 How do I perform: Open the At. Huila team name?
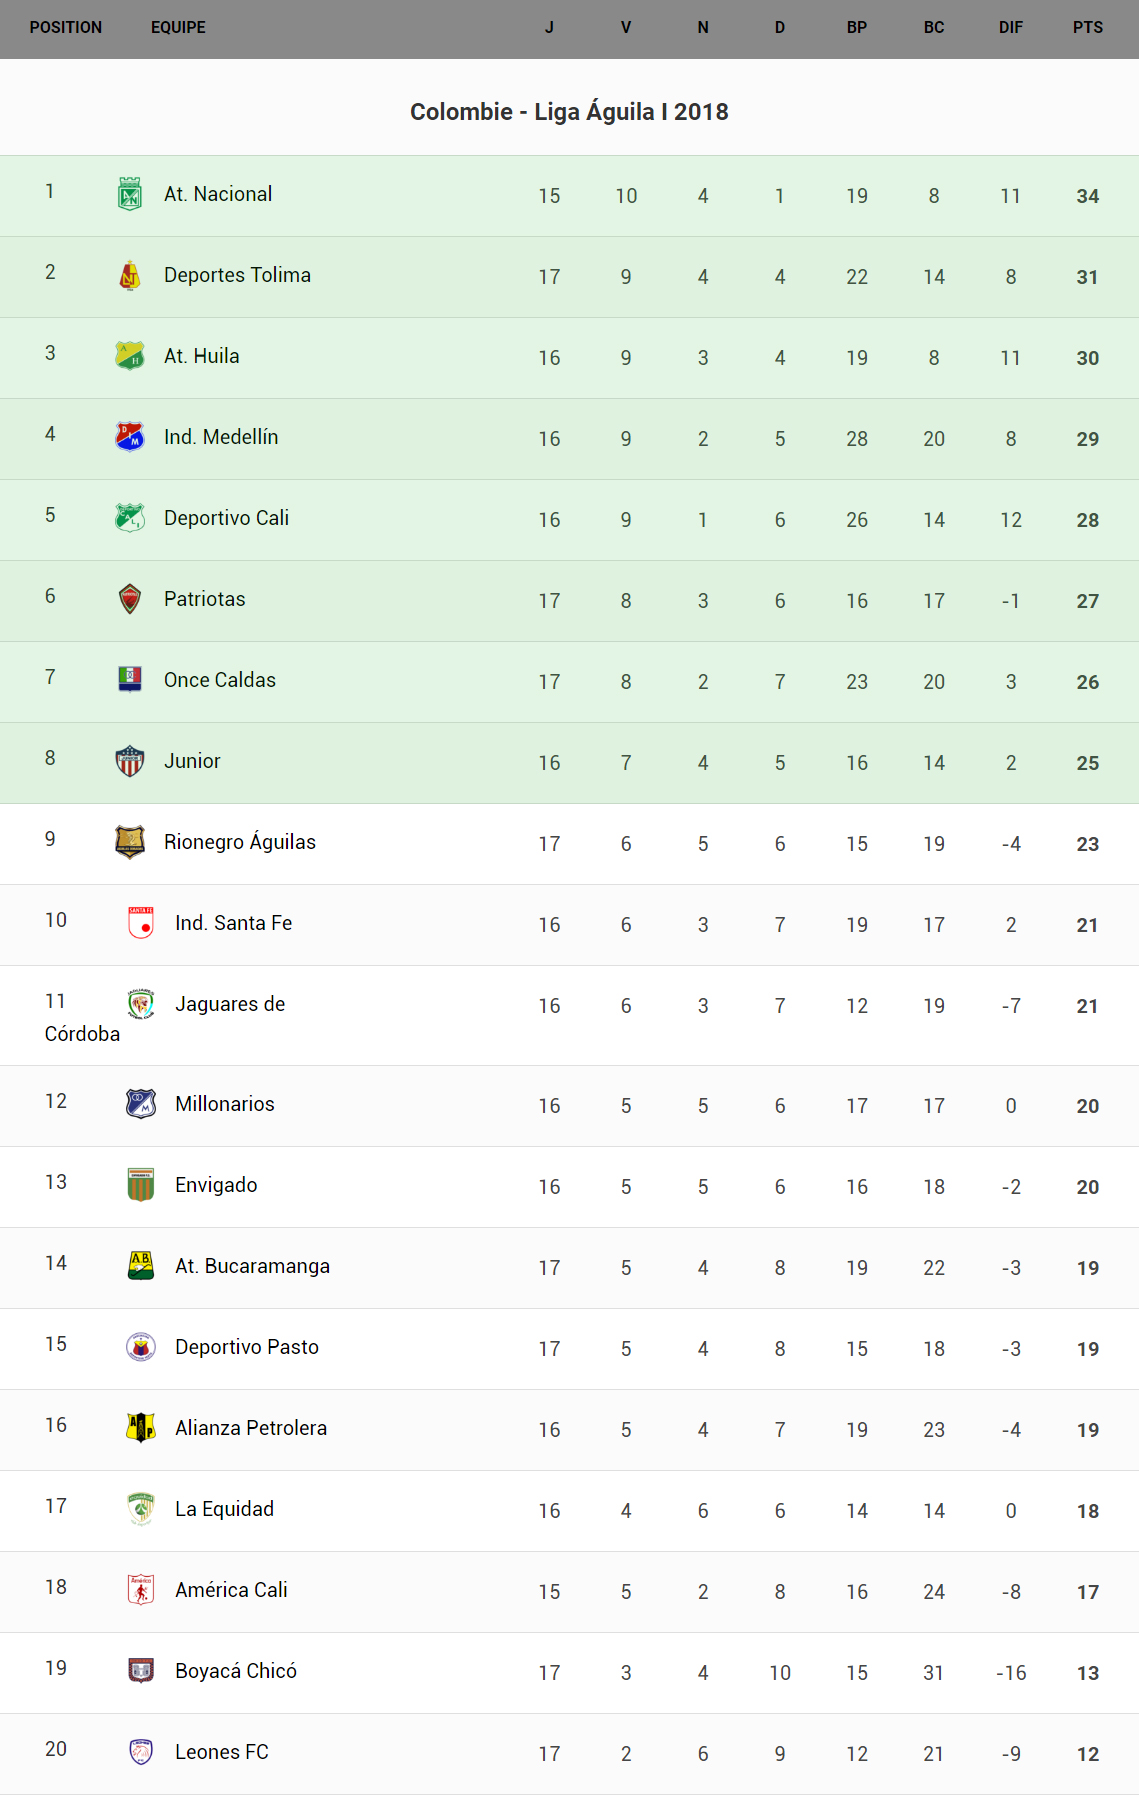click(202, 356)
